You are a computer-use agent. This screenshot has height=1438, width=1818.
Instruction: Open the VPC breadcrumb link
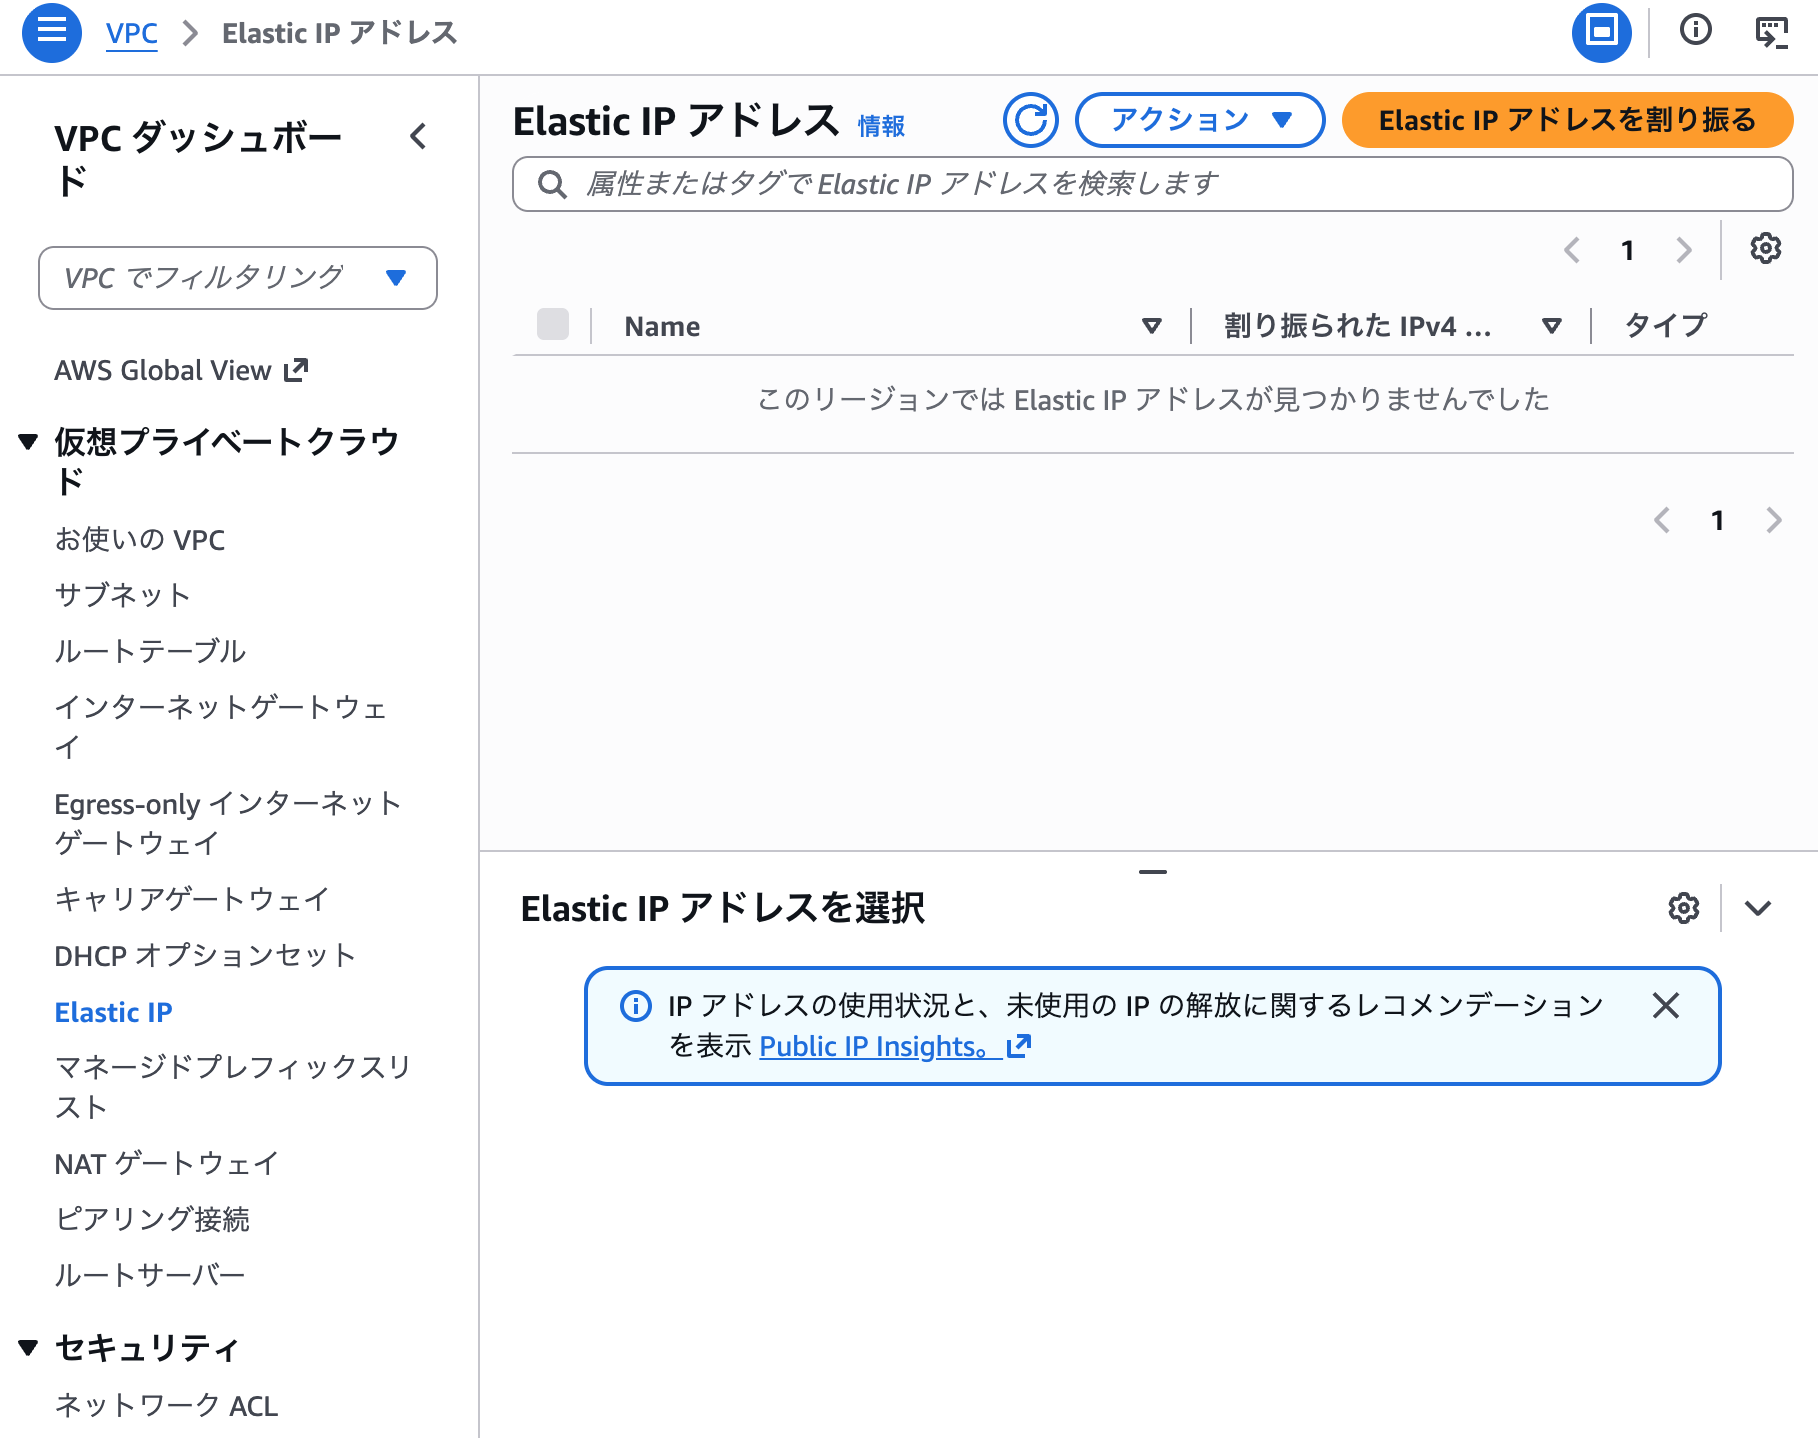tap(132, 33)
